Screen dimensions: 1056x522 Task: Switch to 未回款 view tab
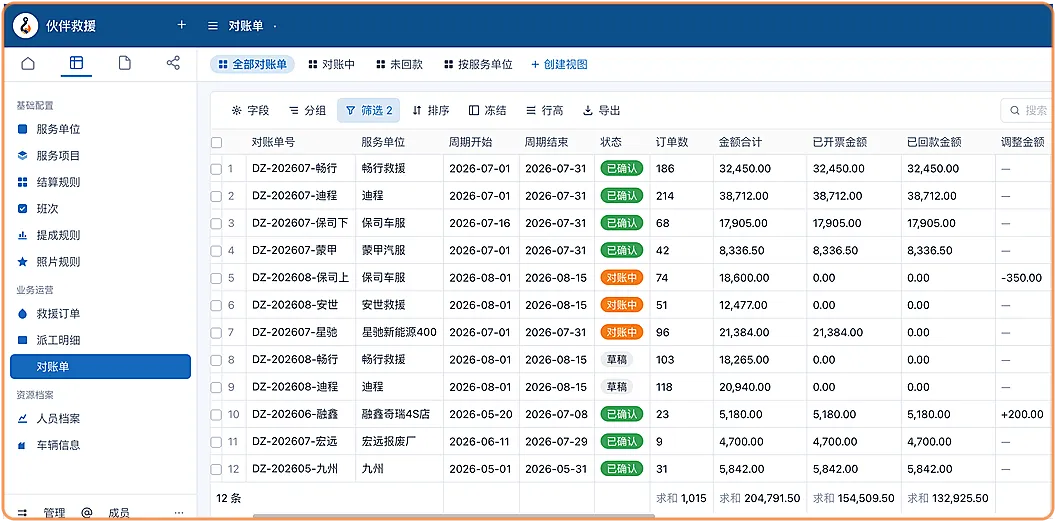click(399, 65)
